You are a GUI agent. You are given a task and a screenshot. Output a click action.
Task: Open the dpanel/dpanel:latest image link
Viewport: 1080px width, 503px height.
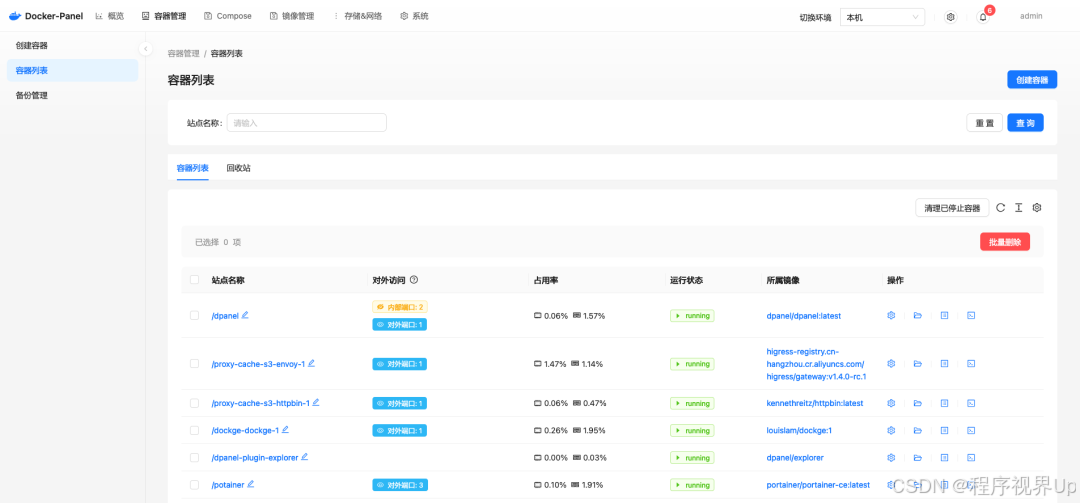click(x=803, y=316)
